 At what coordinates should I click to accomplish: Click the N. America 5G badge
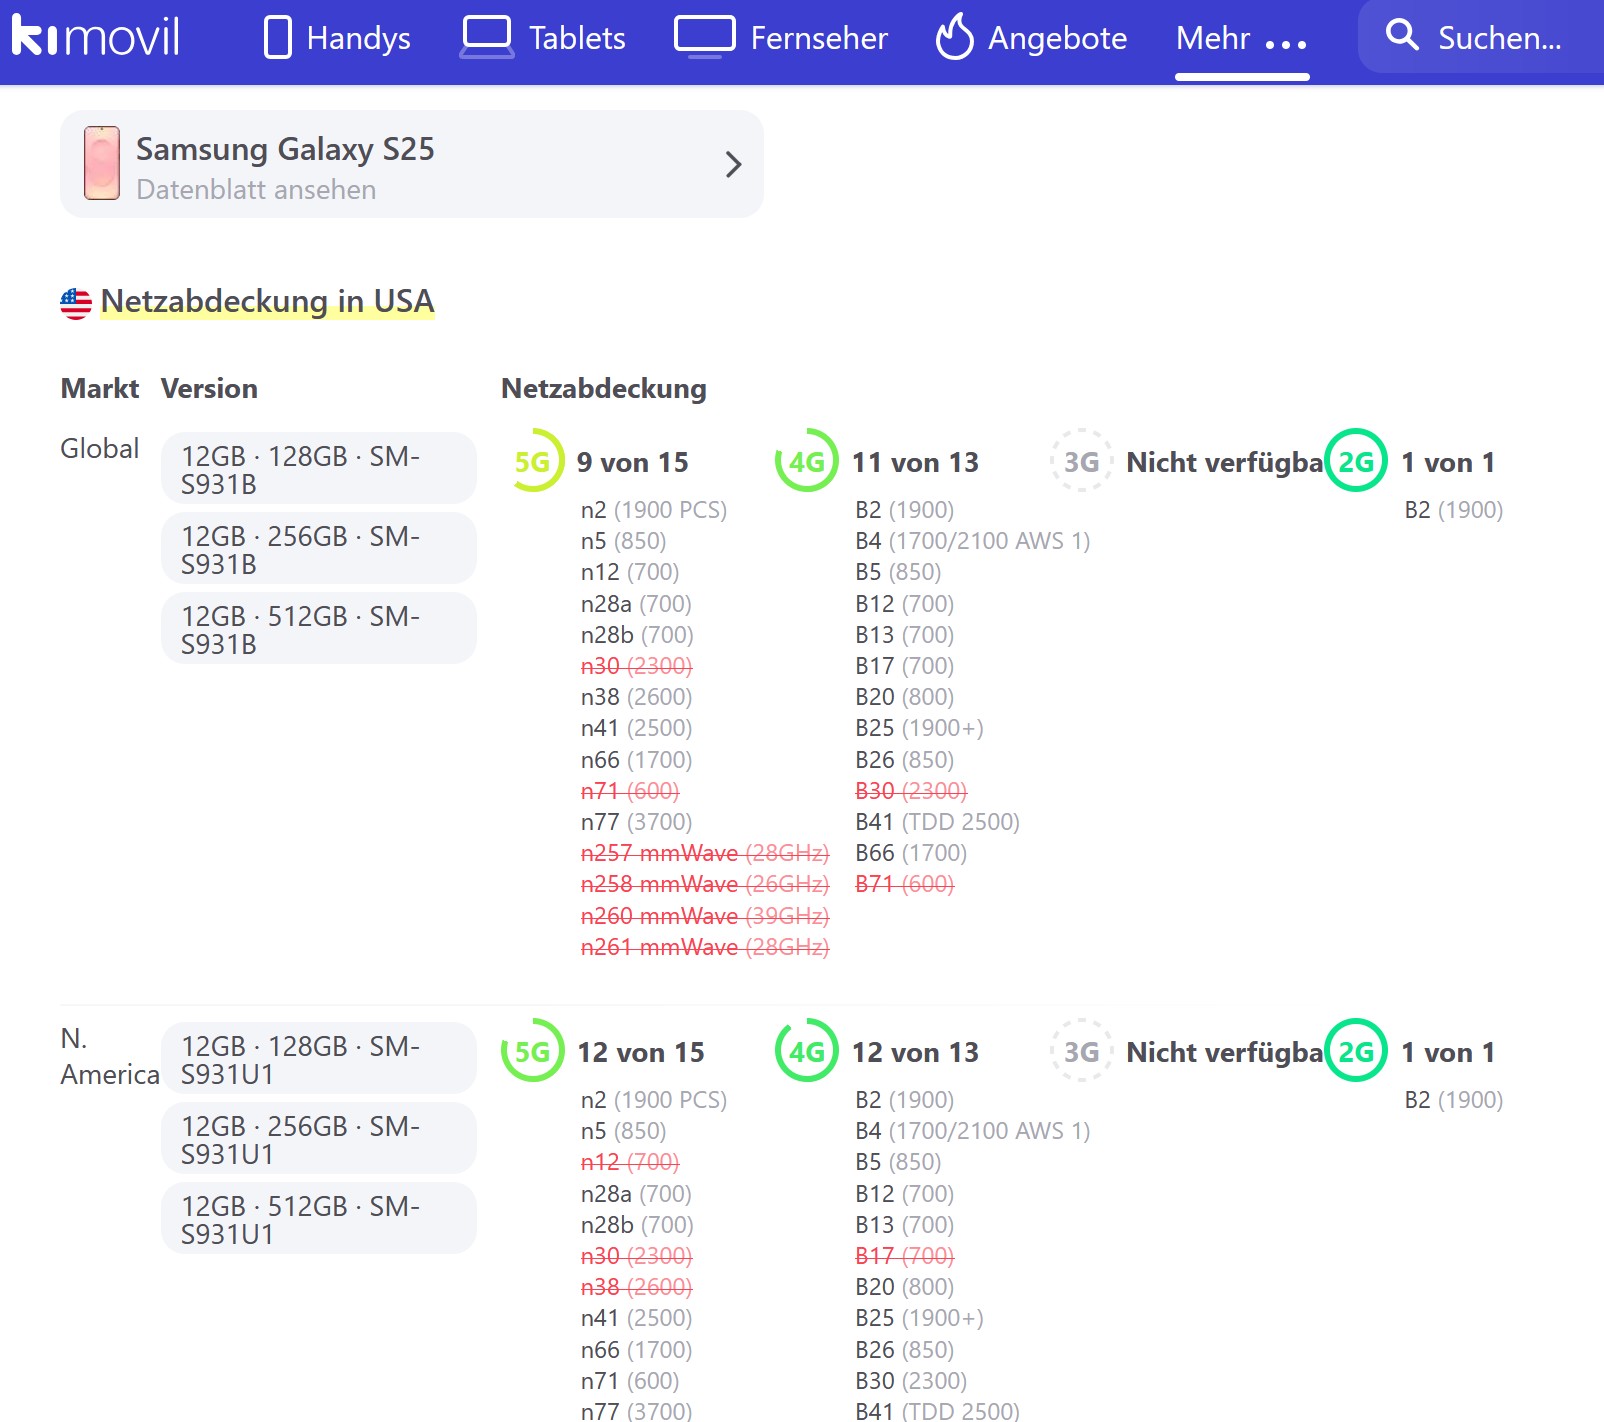coord(533,1051)
